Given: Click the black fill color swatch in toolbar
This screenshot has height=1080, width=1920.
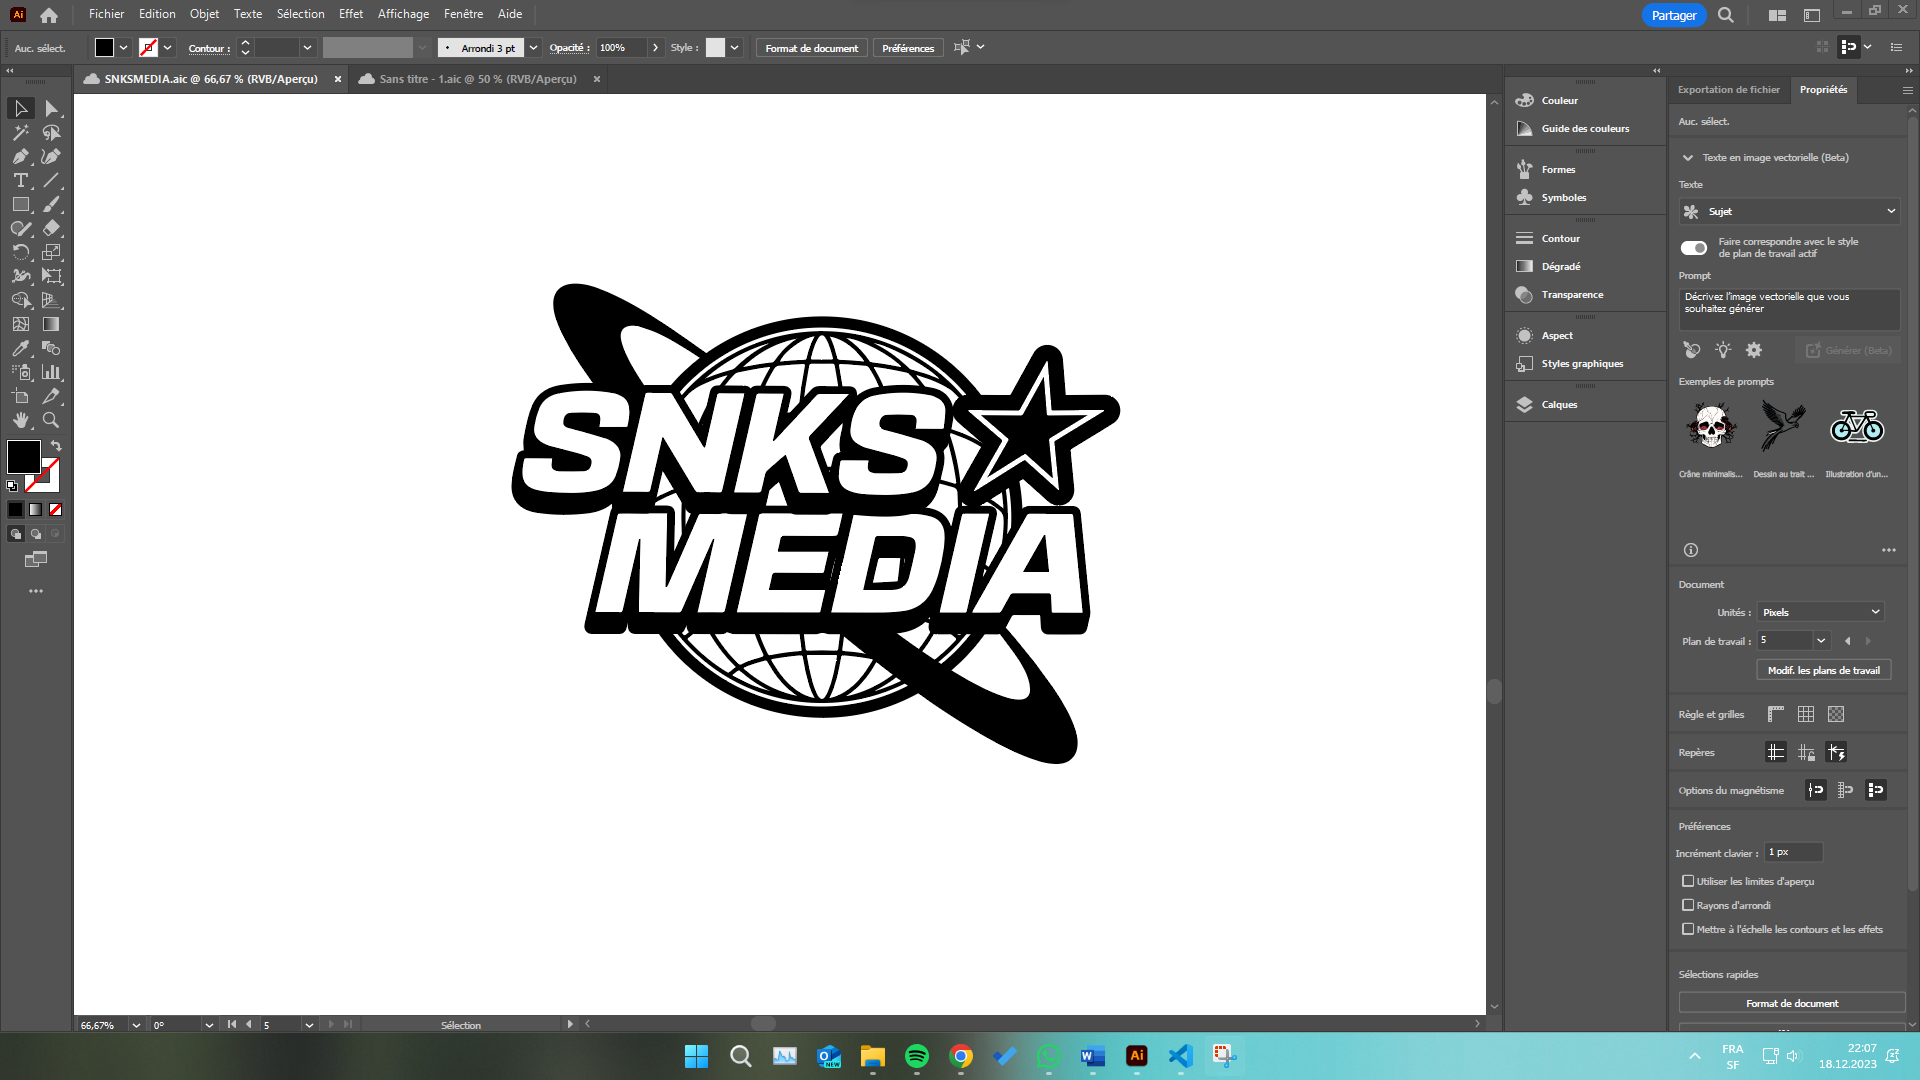Looking at the screenshot, I should click(23, 457).
